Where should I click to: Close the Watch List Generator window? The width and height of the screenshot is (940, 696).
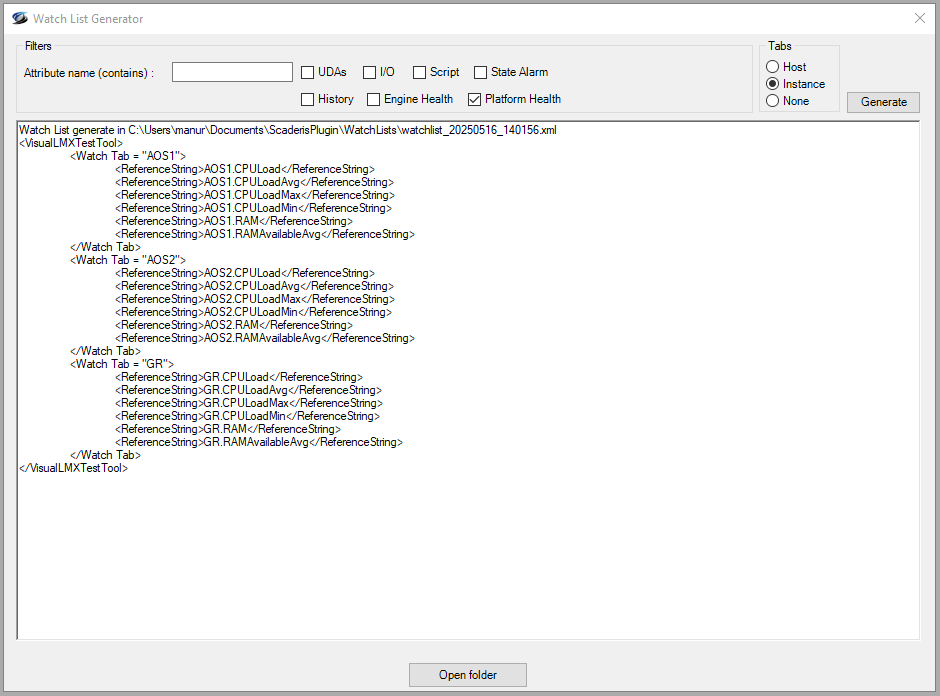pyautogui.click(x=920, y=18)
